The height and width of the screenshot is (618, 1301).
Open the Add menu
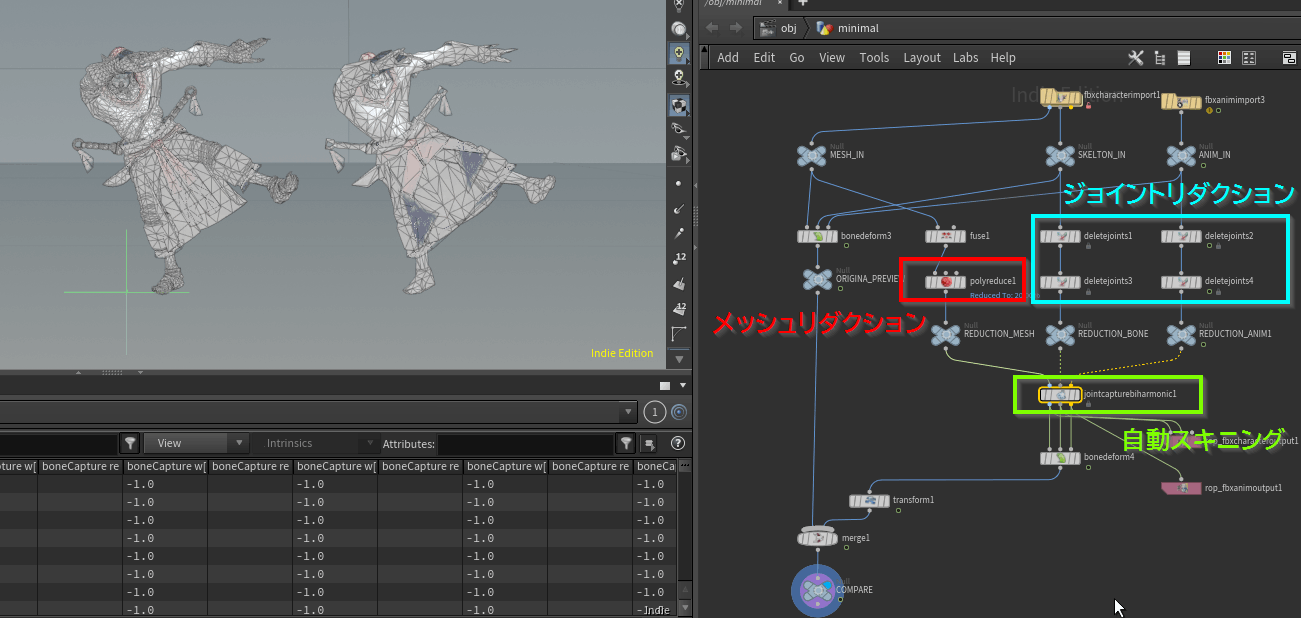click(x=728, y=58)
